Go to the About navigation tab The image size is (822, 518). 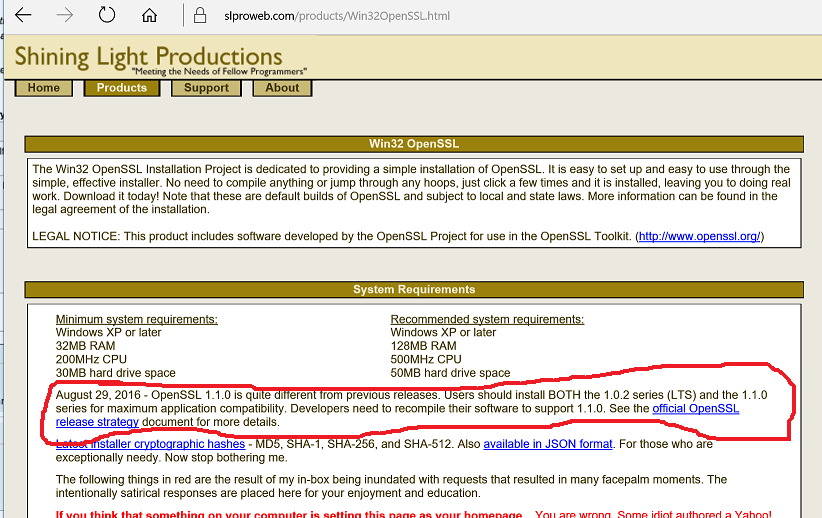pyautogui.click(x=282, y=88)
